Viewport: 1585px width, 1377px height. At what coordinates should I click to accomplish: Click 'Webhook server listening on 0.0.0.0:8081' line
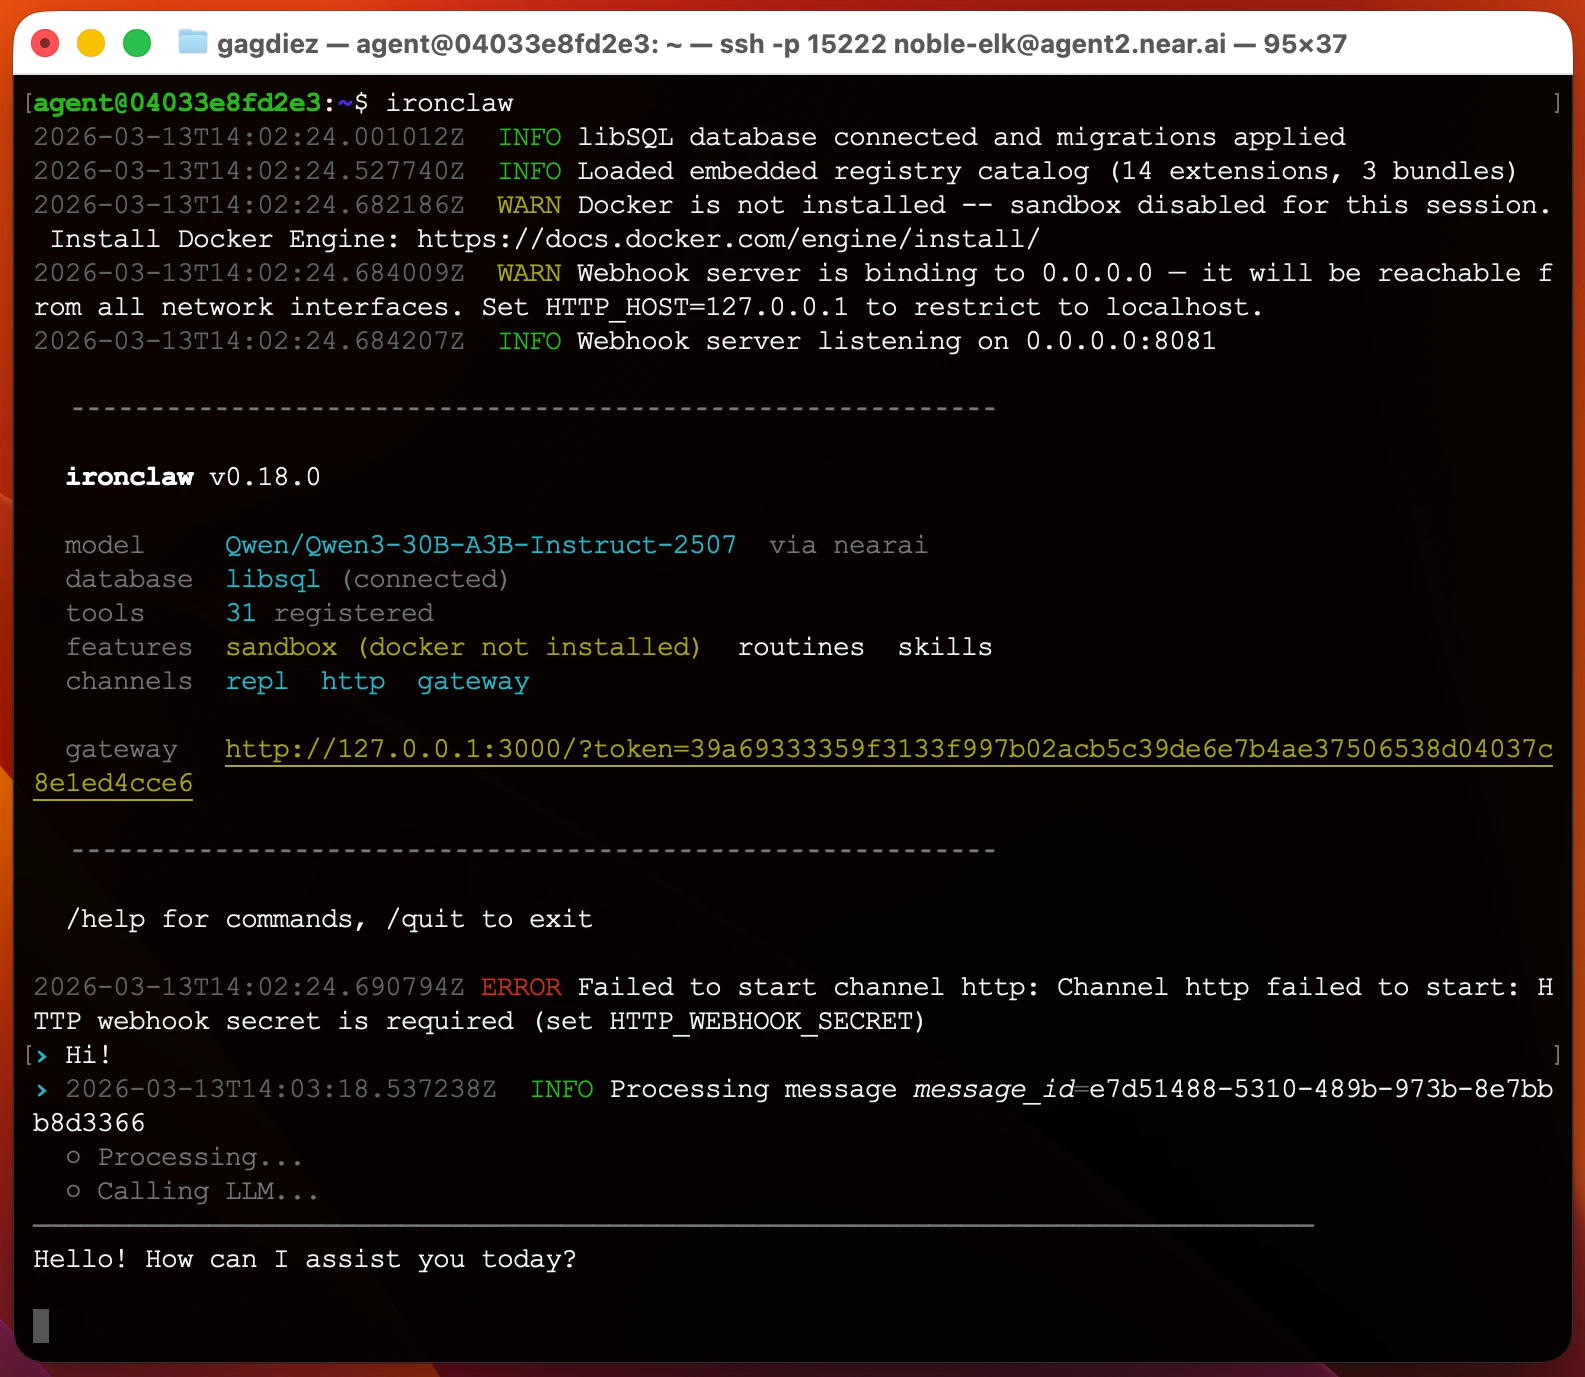pyautogui.click(x=896, y=341)
